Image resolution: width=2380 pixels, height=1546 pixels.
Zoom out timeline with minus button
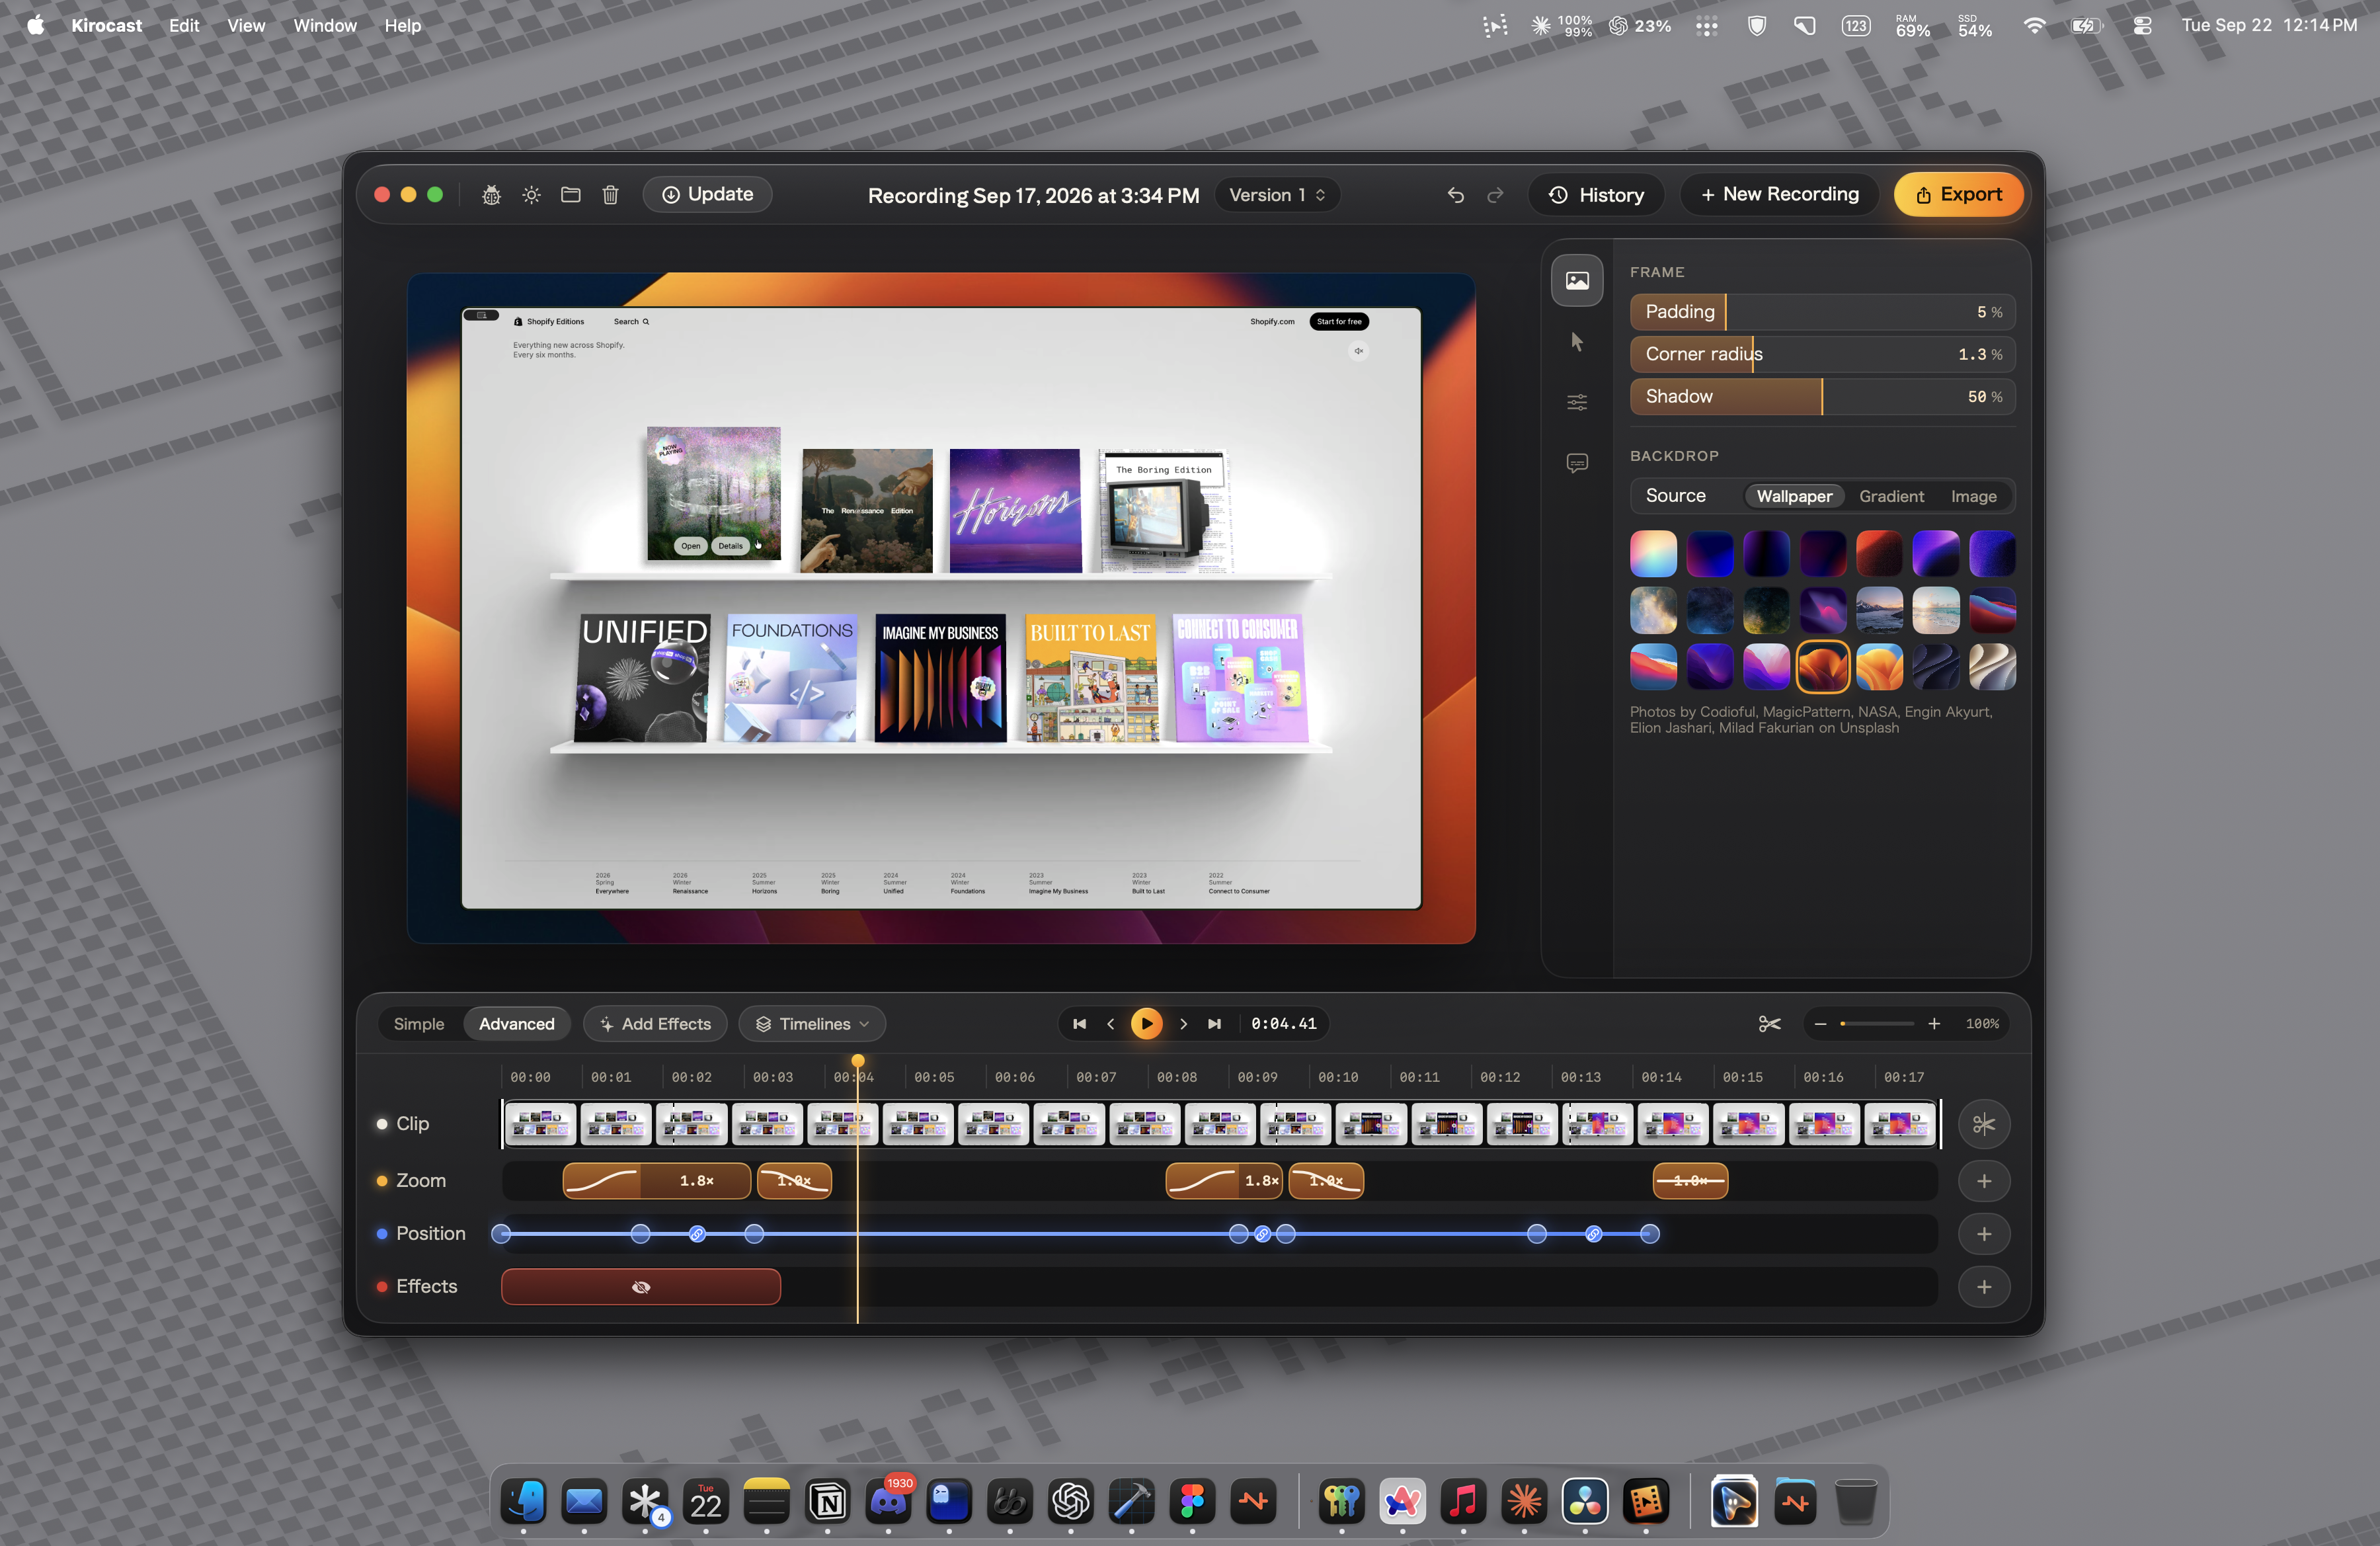coord(1820,1024)
